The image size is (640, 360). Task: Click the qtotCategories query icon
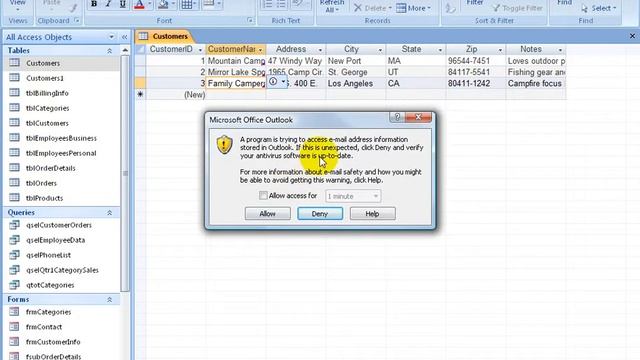(14, 284)
